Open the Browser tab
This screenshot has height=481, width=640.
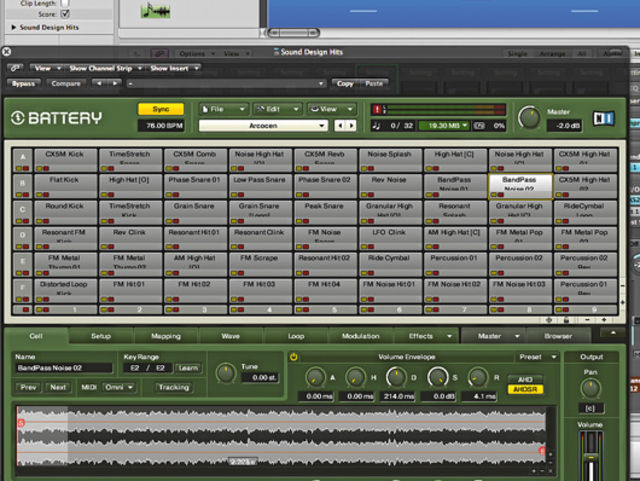point(558,336)
